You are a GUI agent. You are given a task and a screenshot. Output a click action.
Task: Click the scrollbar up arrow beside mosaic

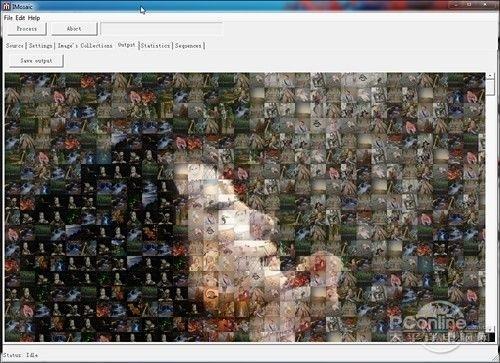(490, 76)
